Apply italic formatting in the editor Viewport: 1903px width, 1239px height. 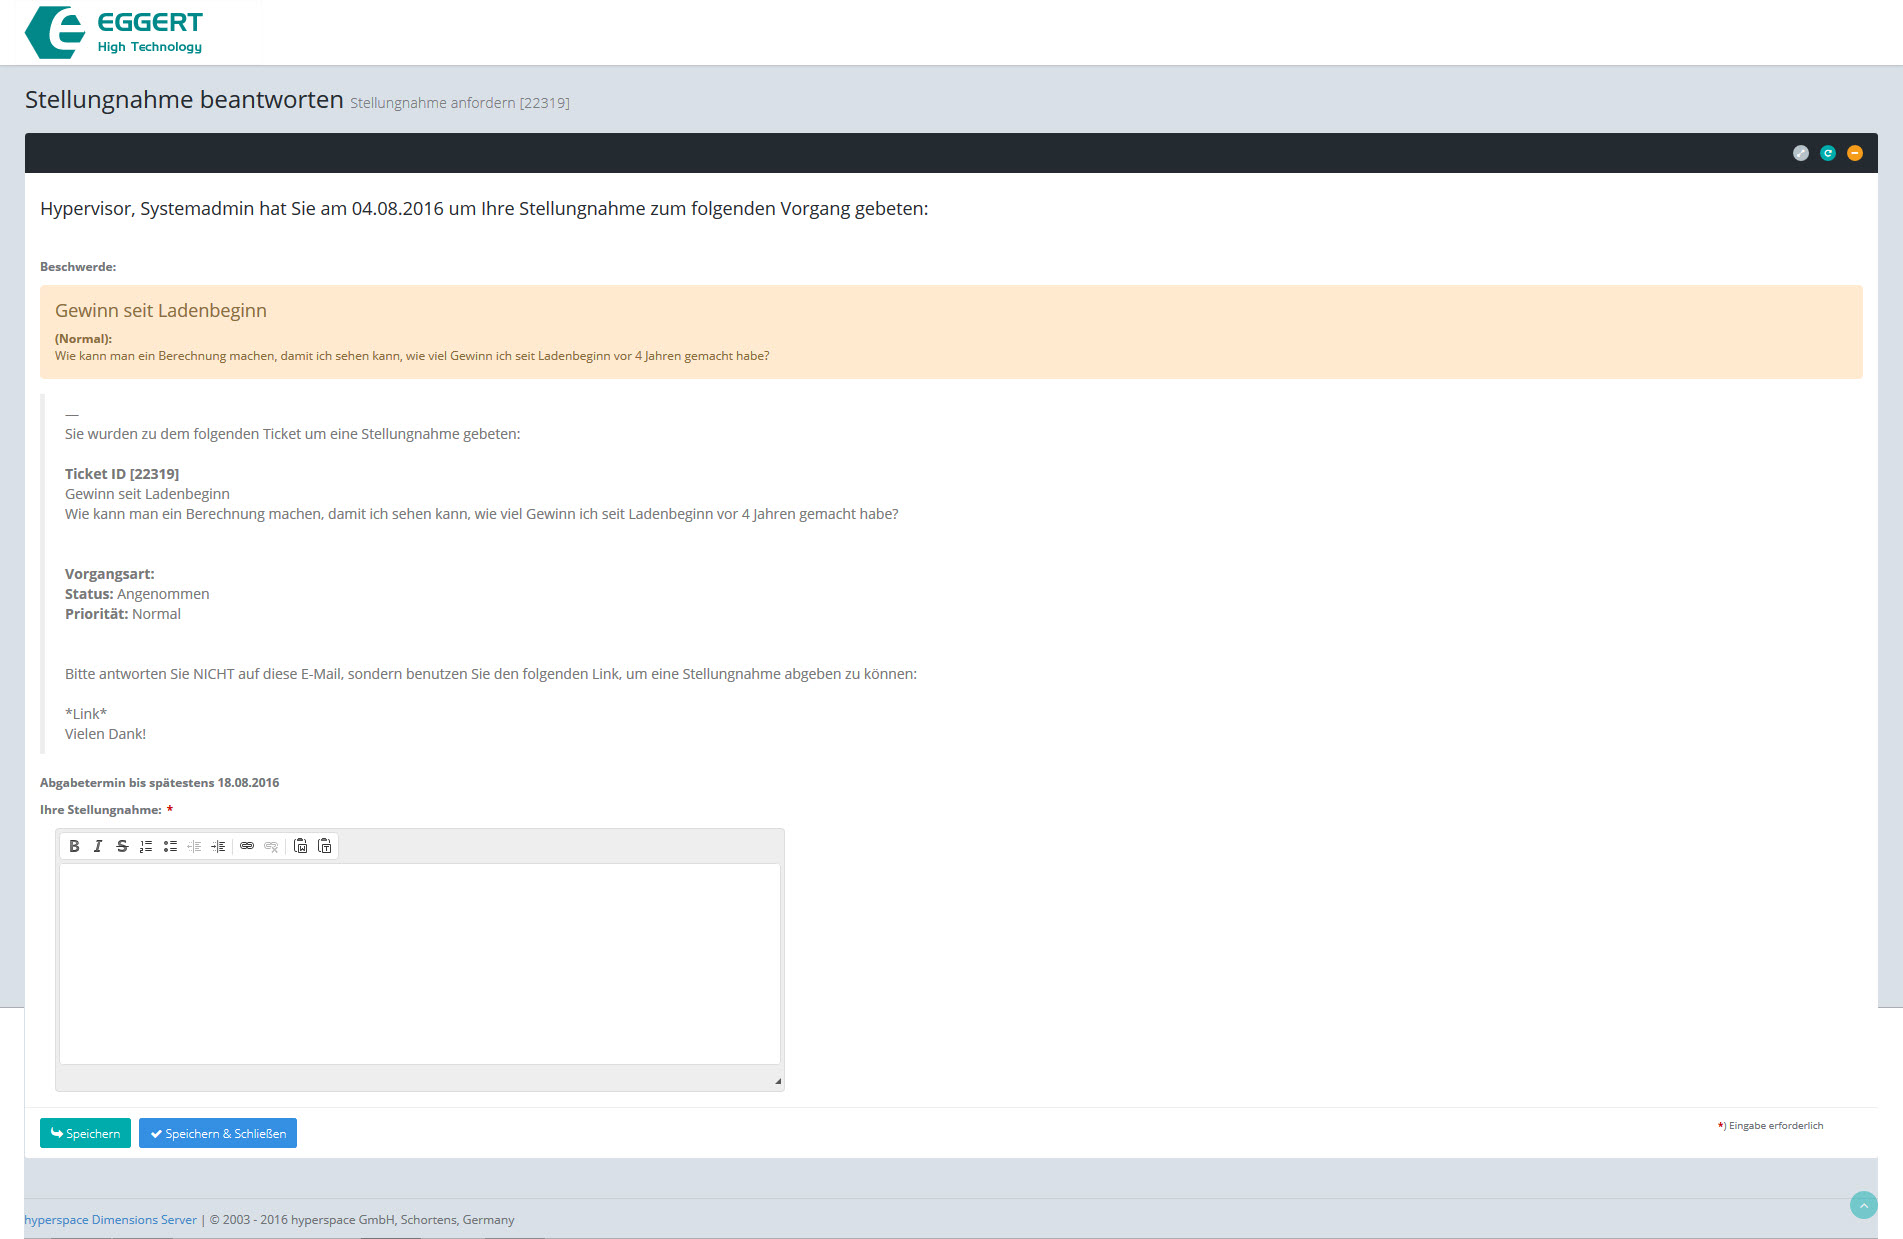[x=98, y=846]
